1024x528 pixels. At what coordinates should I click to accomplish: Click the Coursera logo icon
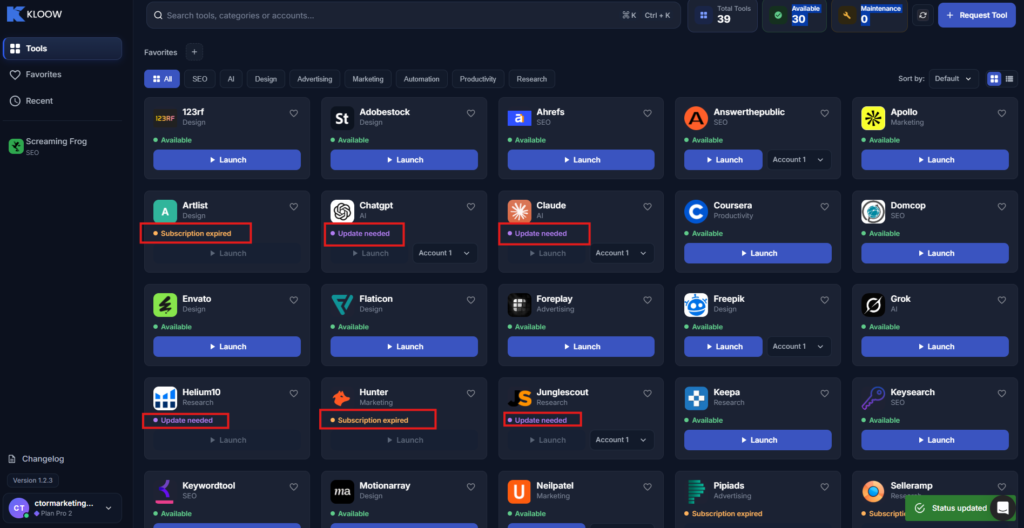coord(696,212)
